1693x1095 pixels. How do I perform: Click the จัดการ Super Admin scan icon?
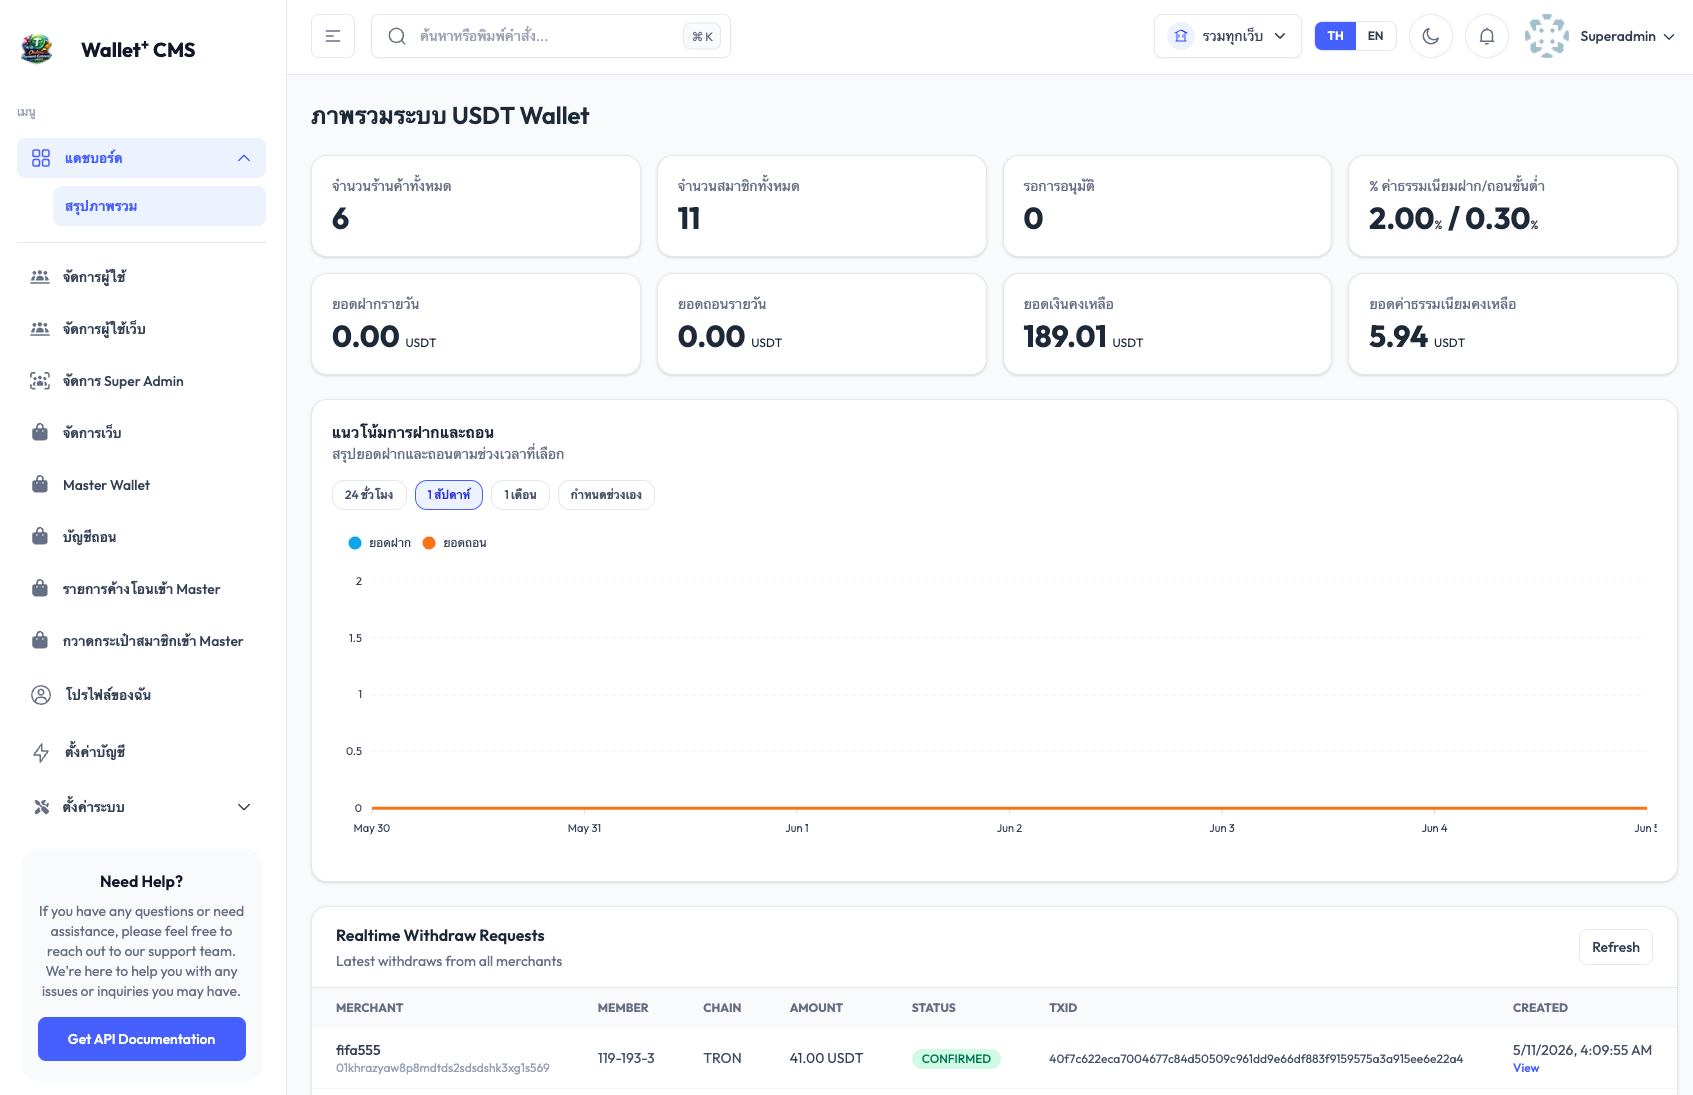[40, 381]
